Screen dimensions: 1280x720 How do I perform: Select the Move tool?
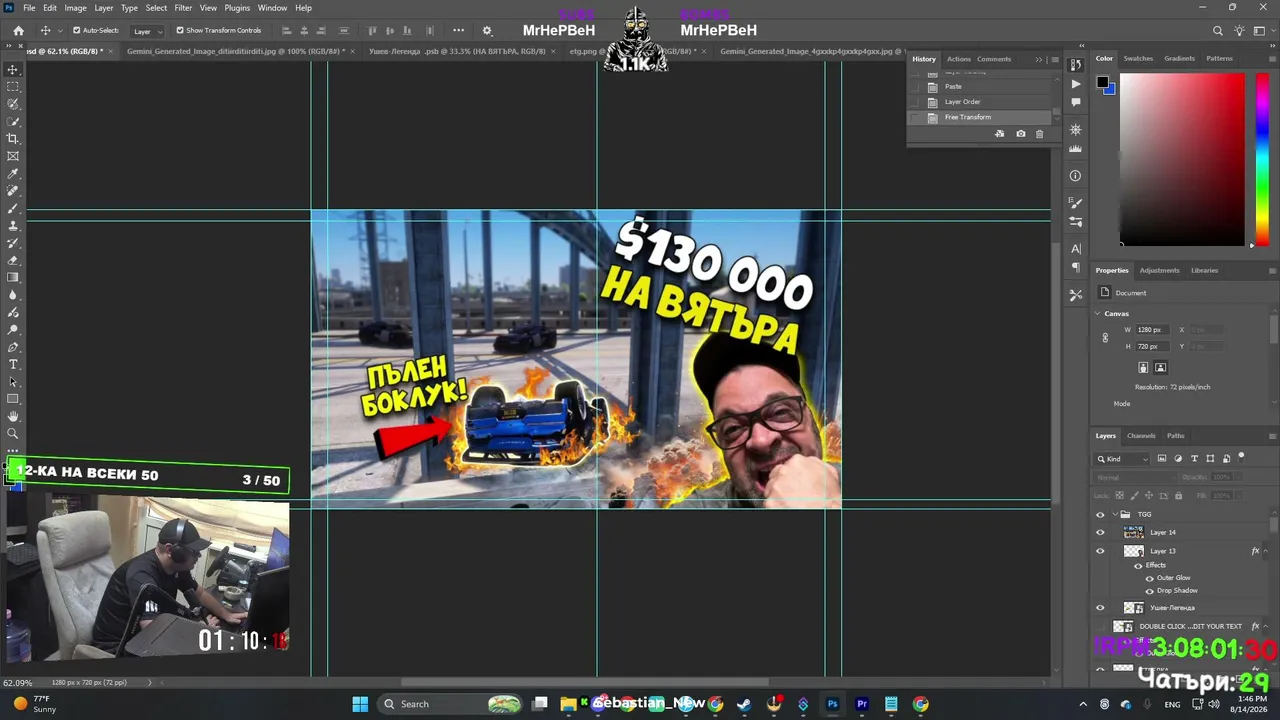13,70
